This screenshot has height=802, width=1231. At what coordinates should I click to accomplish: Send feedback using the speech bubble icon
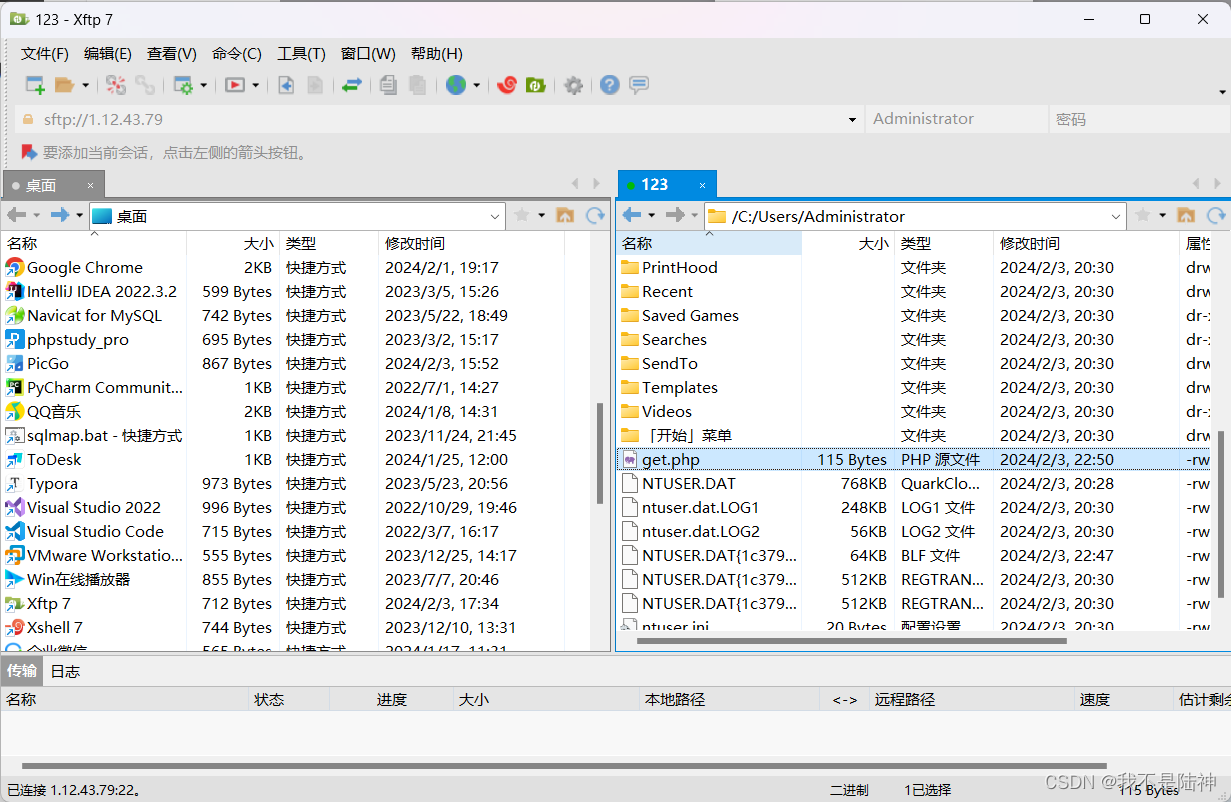(638, 85)
